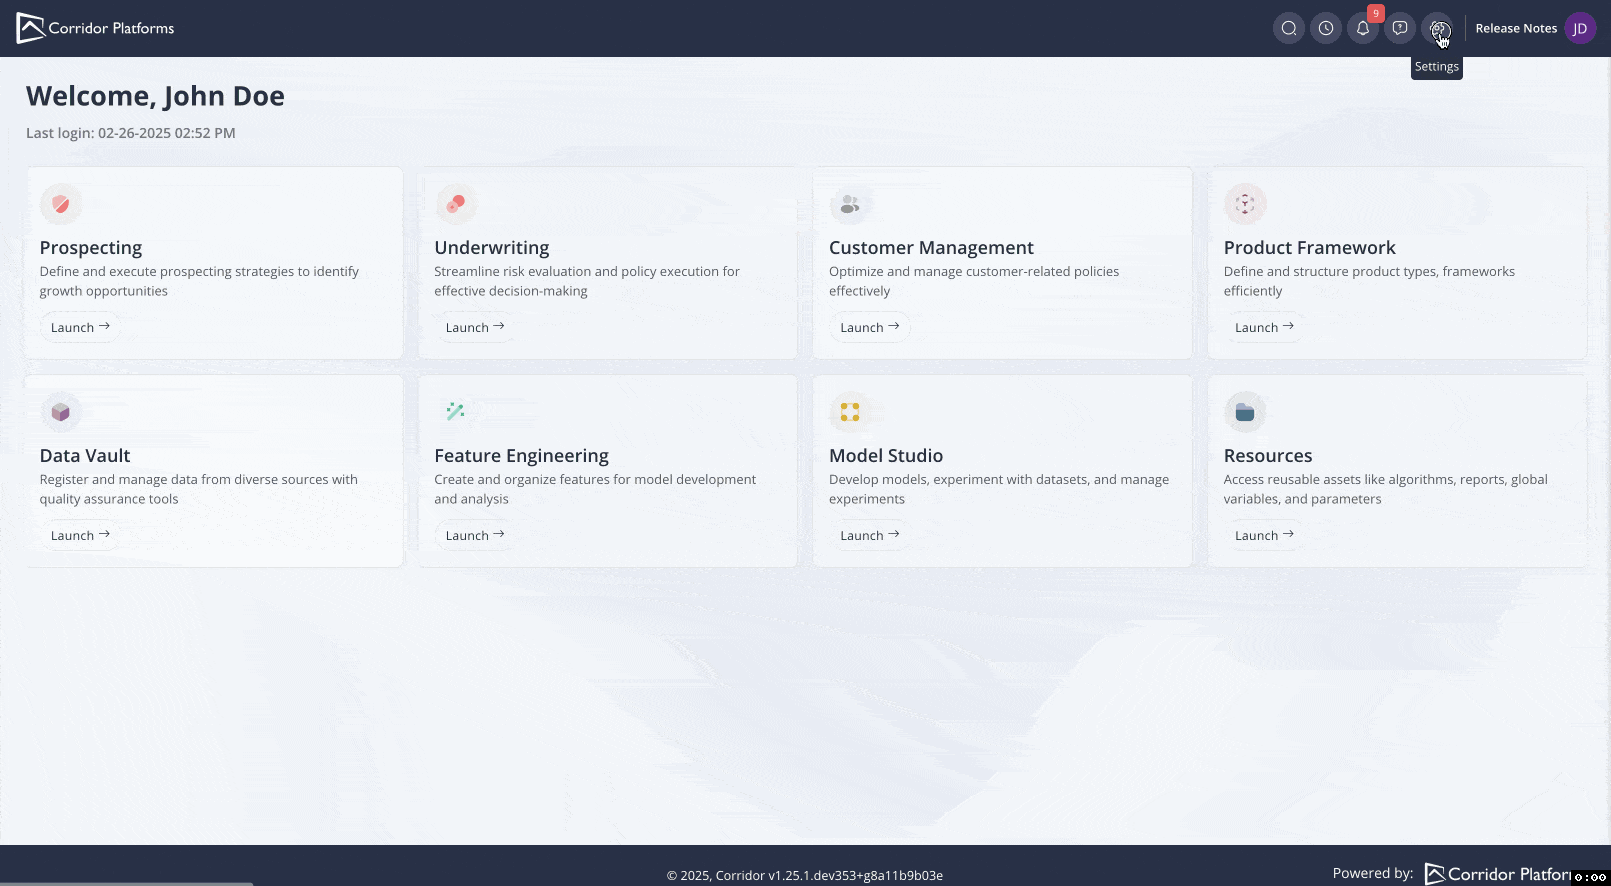1611x886 pixels.
Task: Click the Customer Management people icon
Action: 850,204
